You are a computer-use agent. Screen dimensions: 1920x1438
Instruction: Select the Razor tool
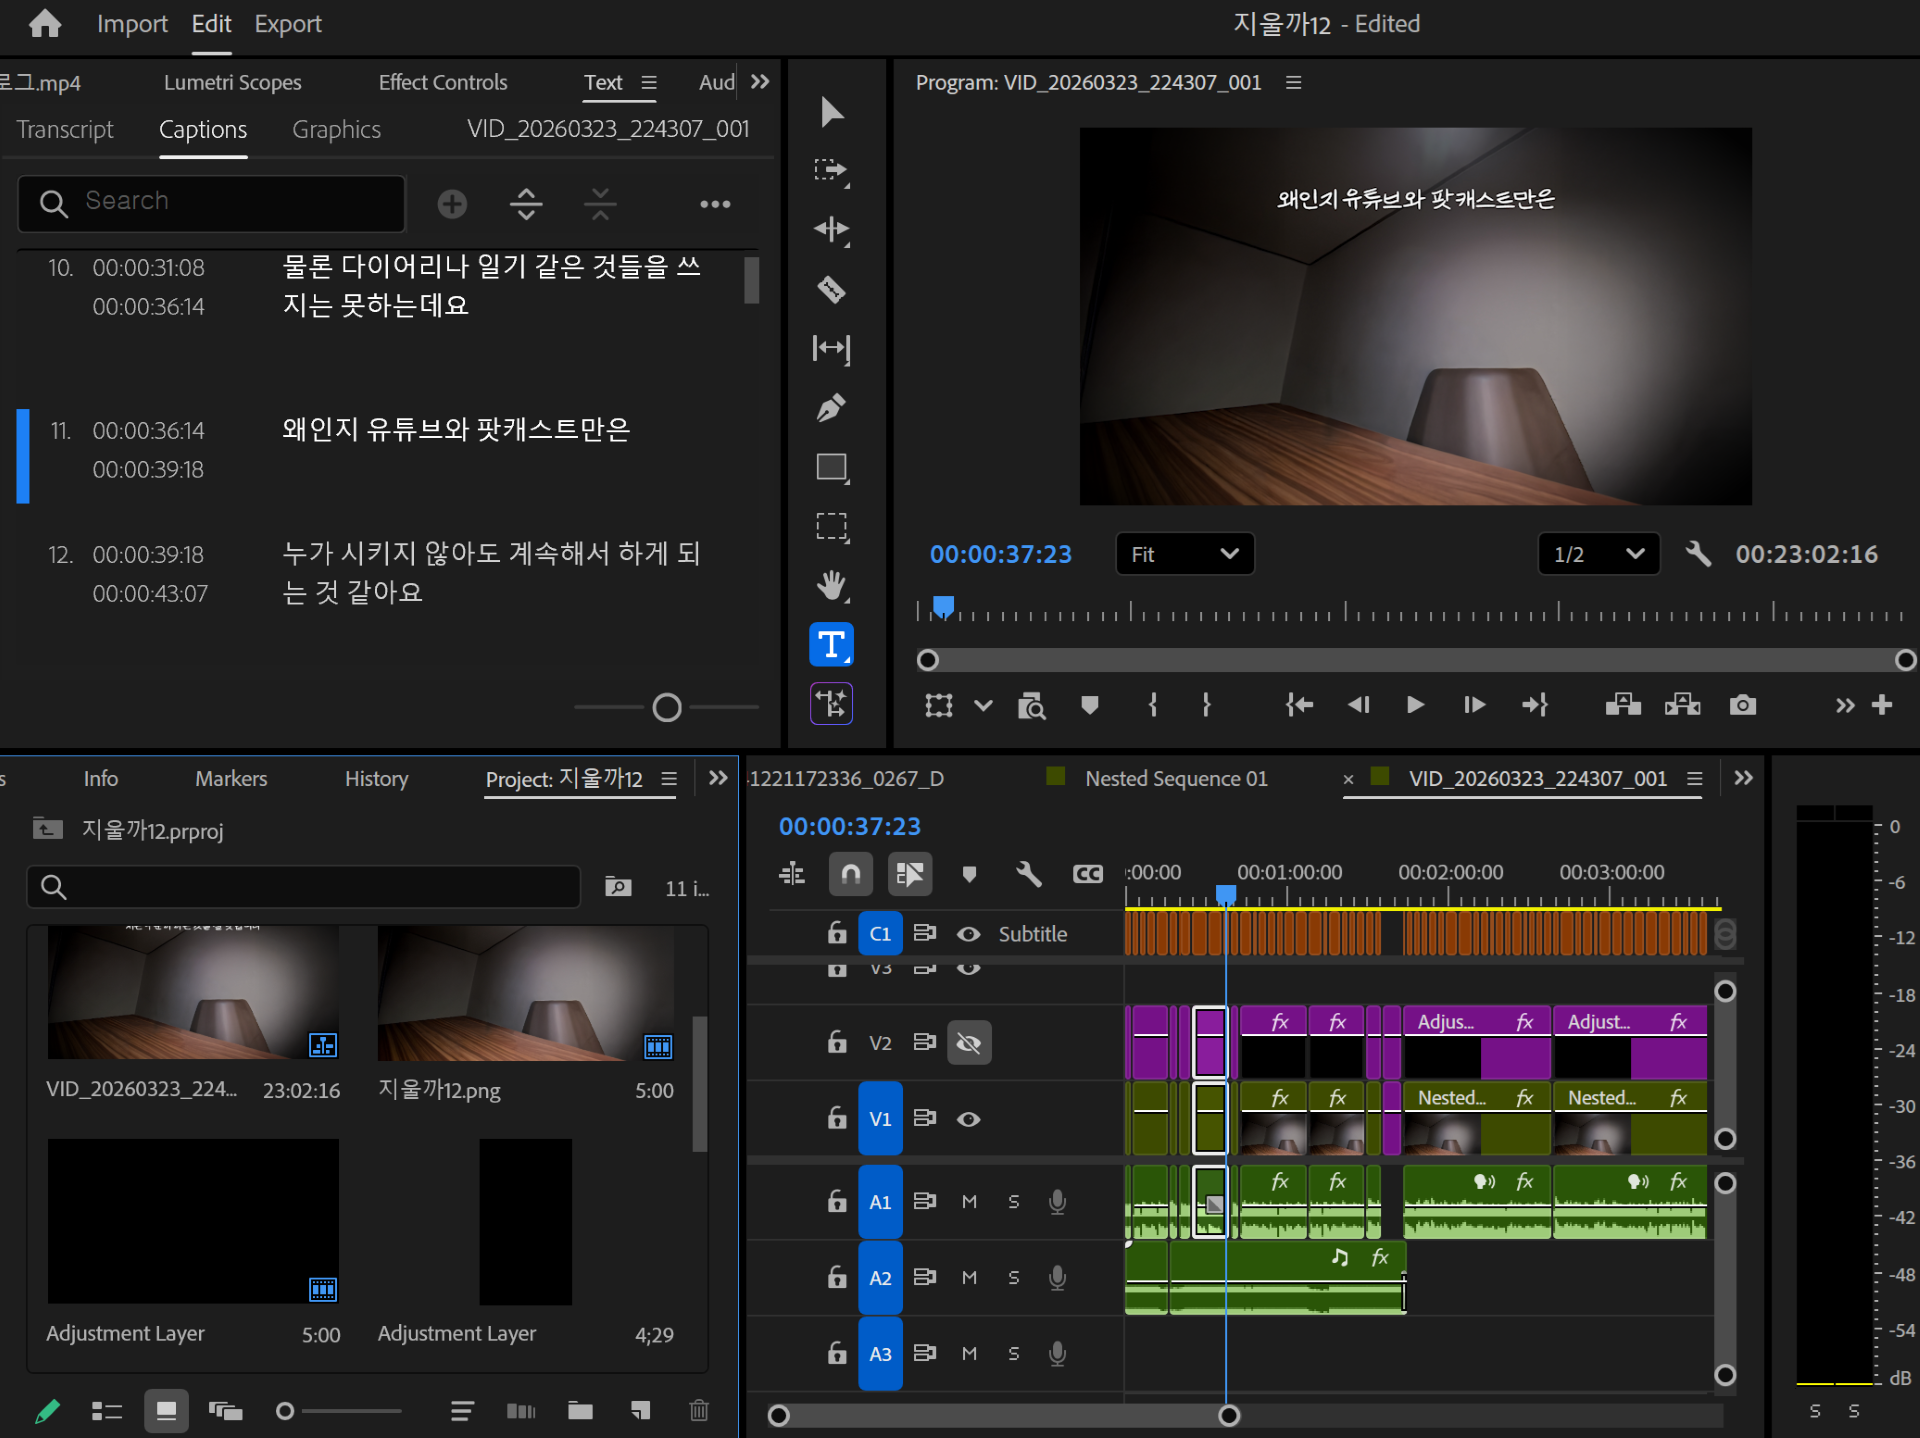point(831,289)
